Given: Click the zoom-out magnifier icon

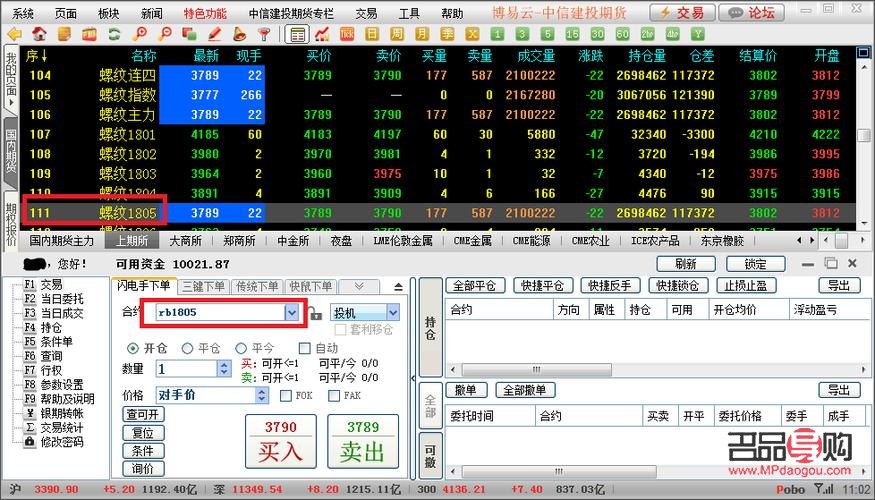Looking at the screenshot, I should click(165, 35).
